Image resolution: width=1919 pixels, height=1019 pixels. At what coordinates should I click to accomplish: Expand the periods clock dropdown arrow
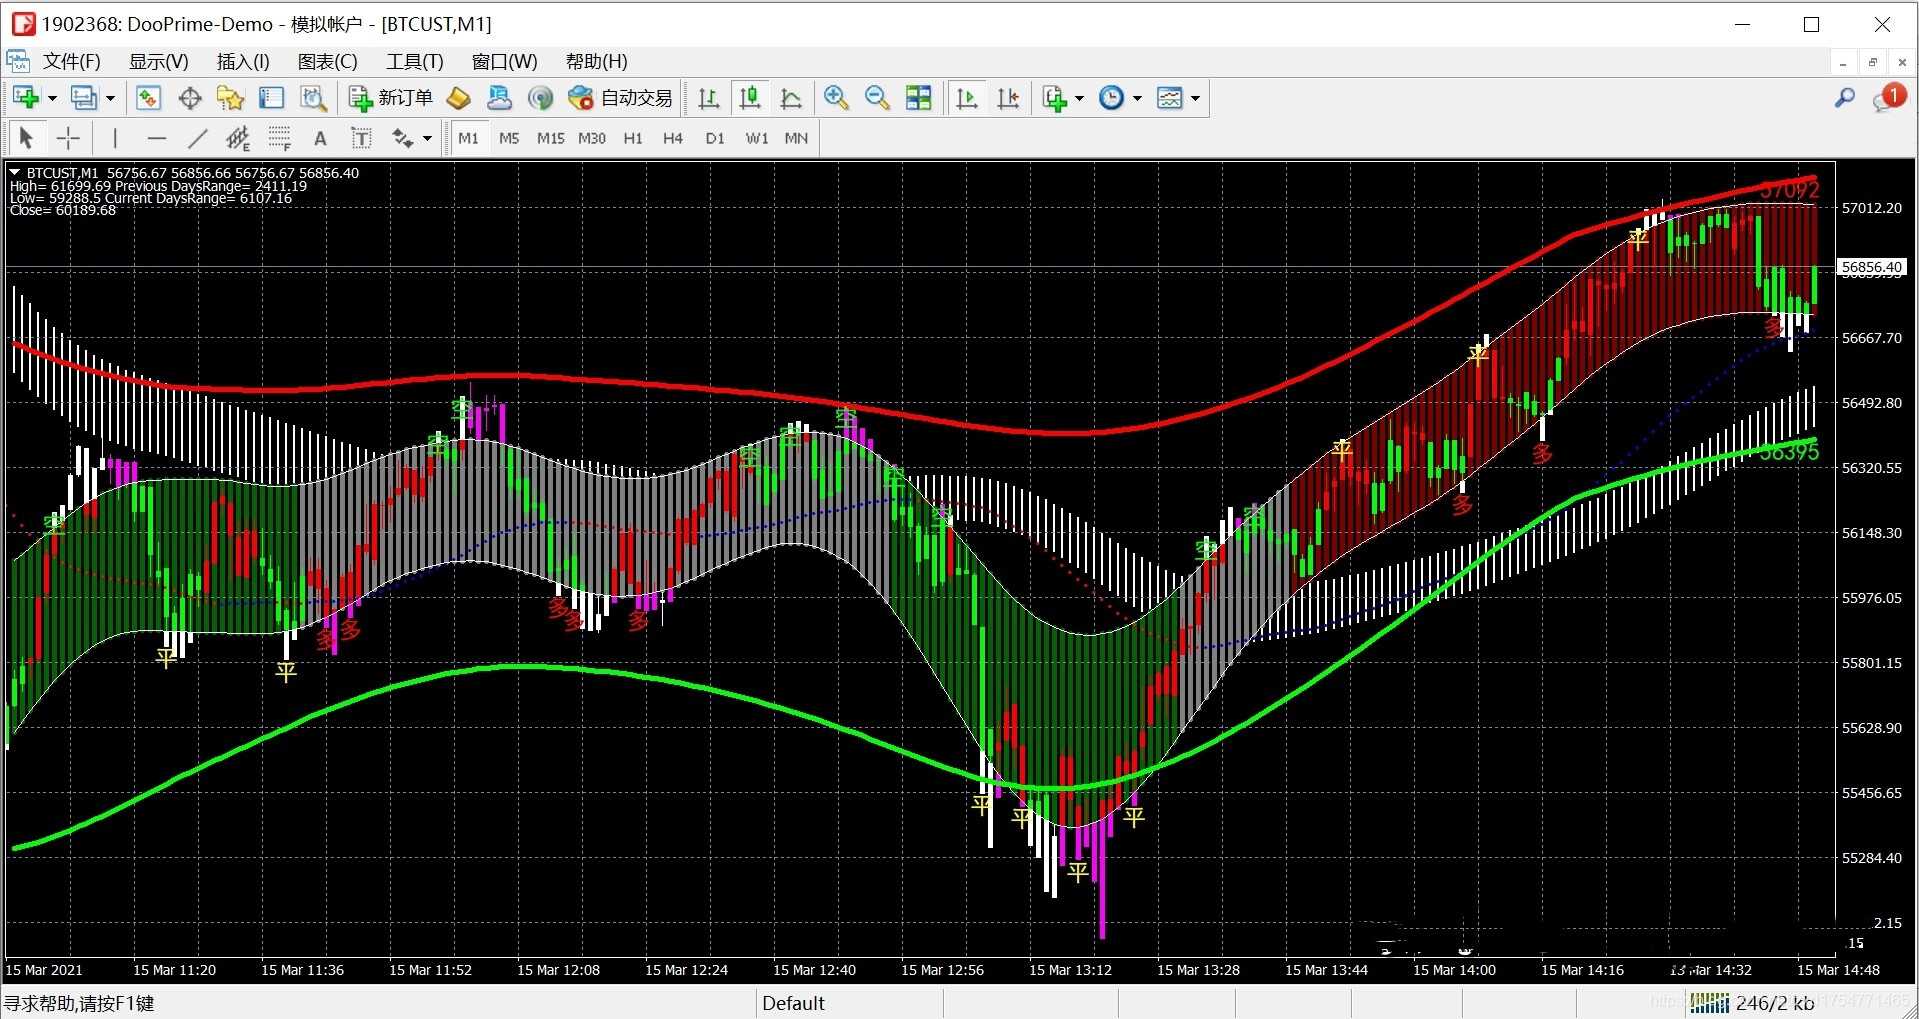point(1137,98)
